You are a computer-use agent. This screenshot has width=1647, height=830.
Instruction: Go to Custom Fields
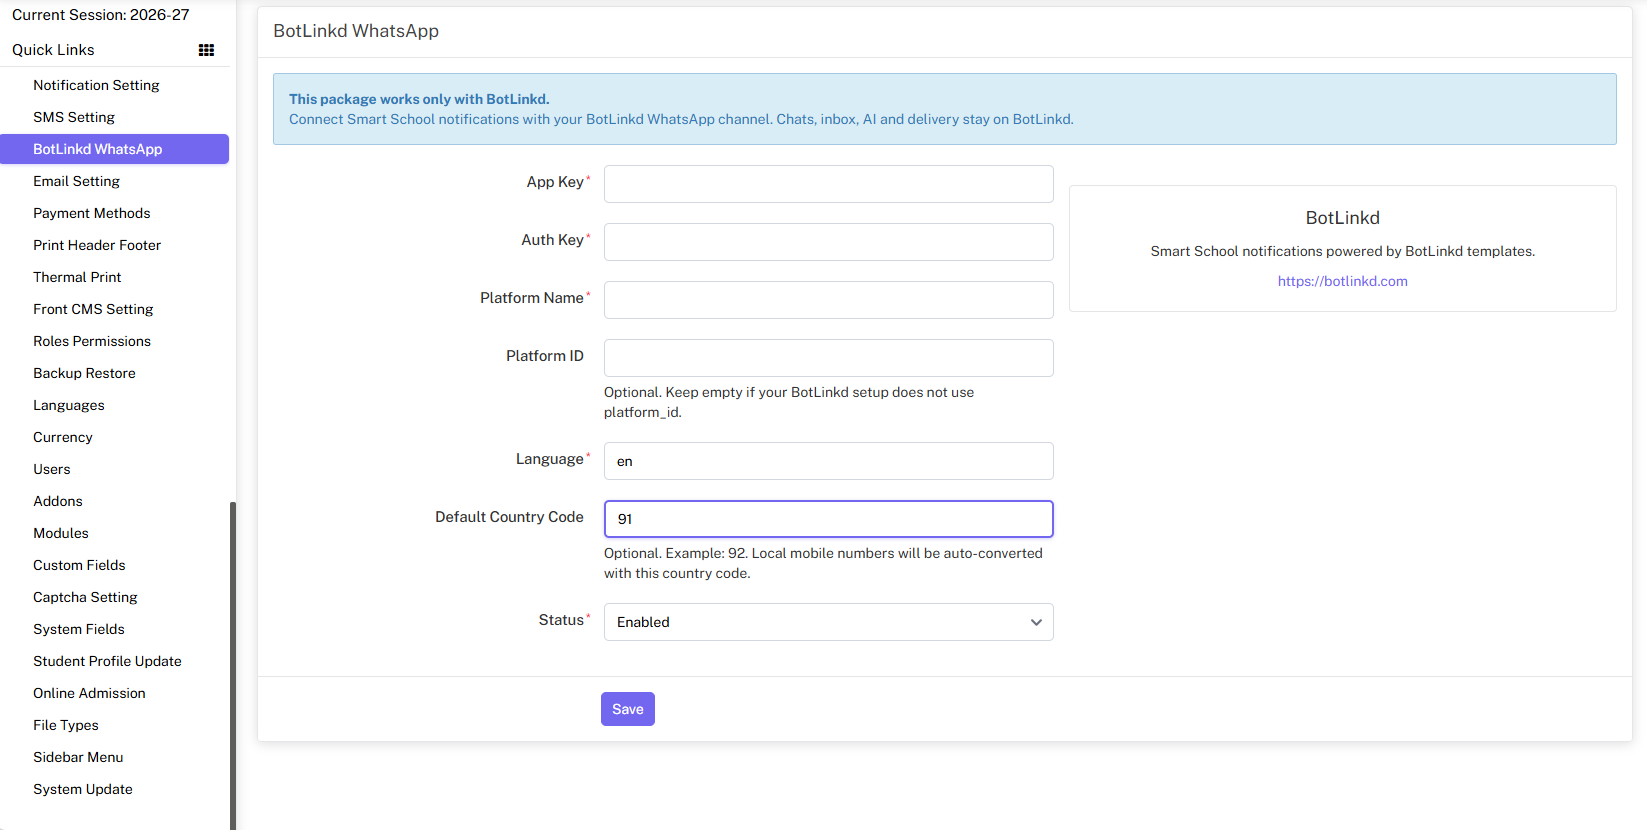tap(79, 565)
